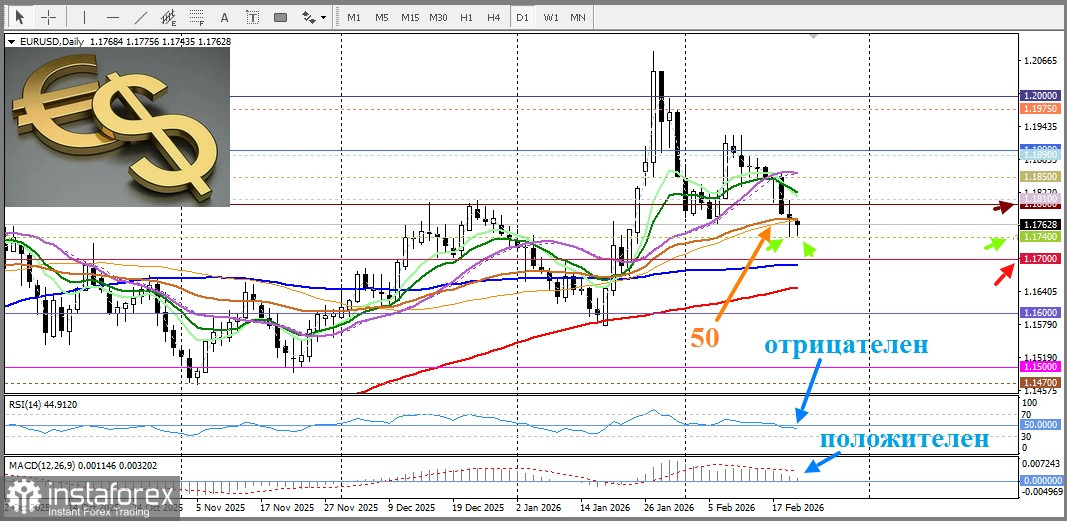
Task: Click the 1.19750 price level label
Action: [x=1040, y=109]
